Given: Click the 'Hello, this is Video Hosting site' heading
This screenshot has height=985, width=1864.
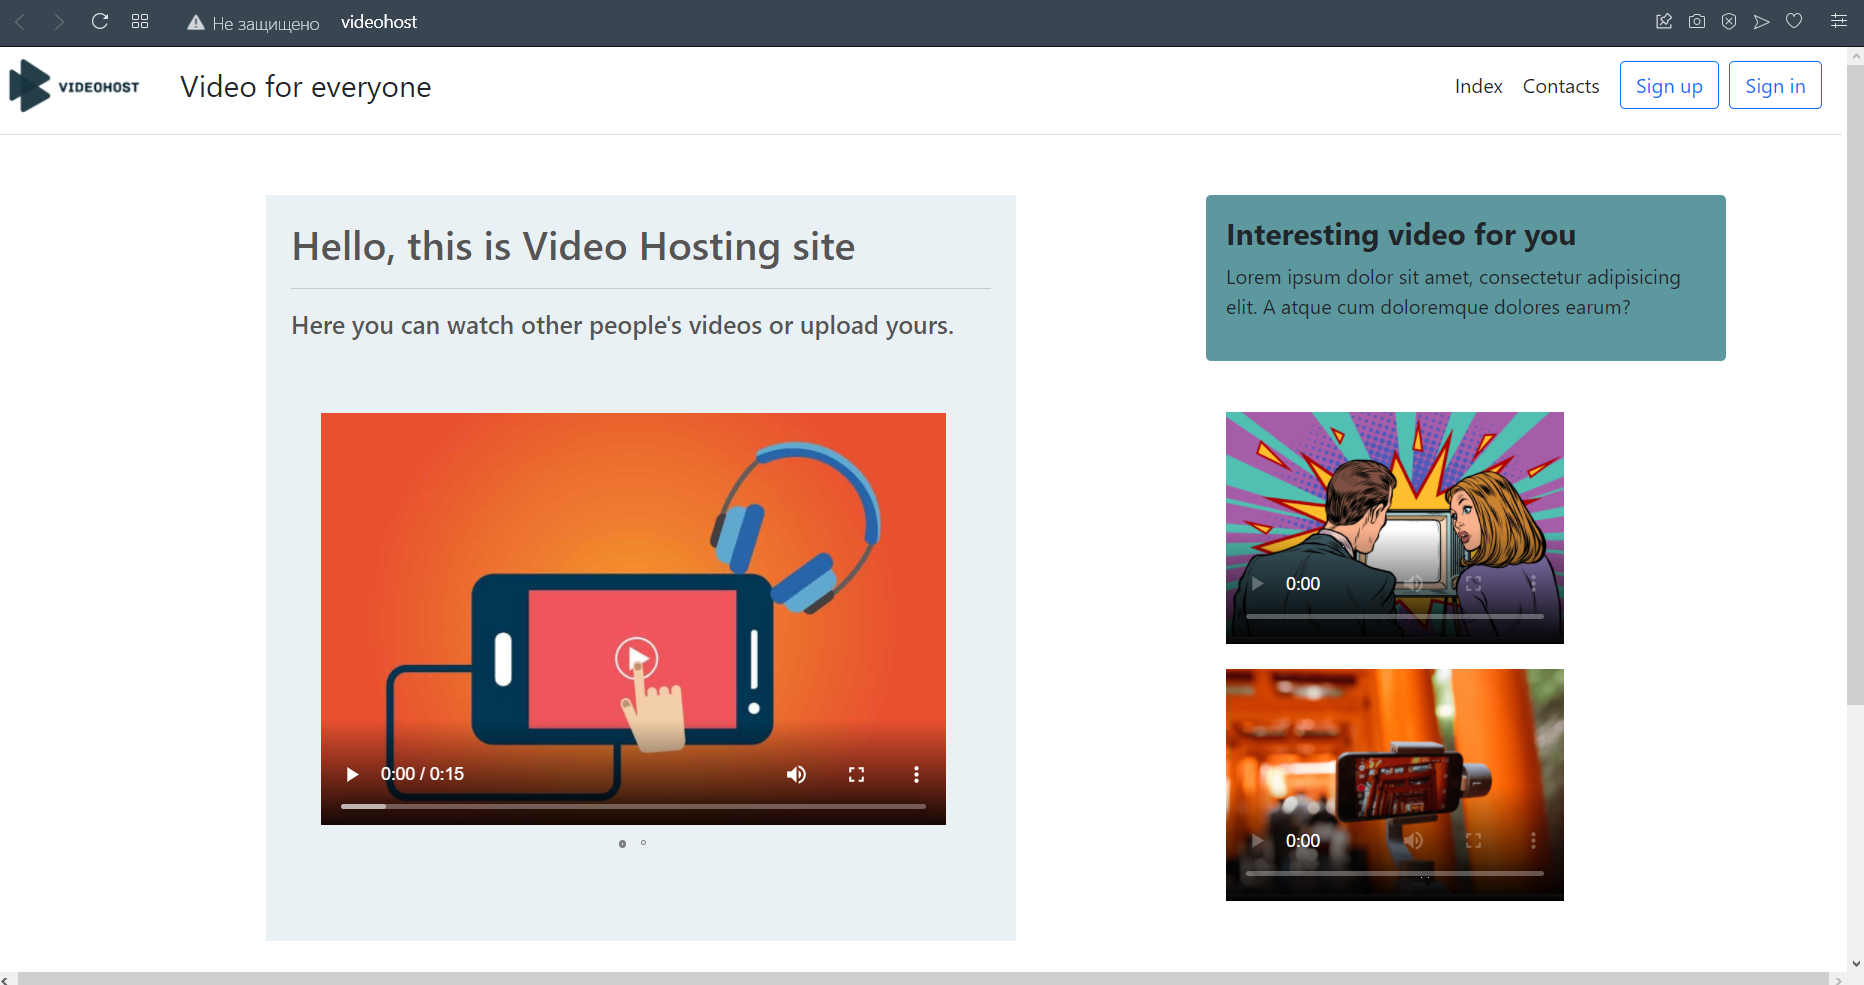Looking at the screenshot, I should pyautogui.click(x=573, y=247).
